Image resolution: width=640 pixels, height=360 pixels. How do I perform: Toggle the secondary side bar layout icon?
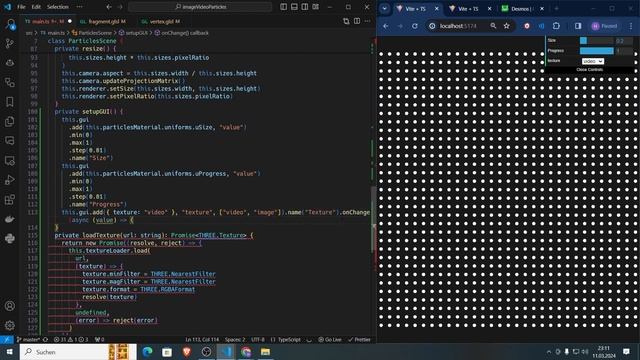(x=305, y=7)
